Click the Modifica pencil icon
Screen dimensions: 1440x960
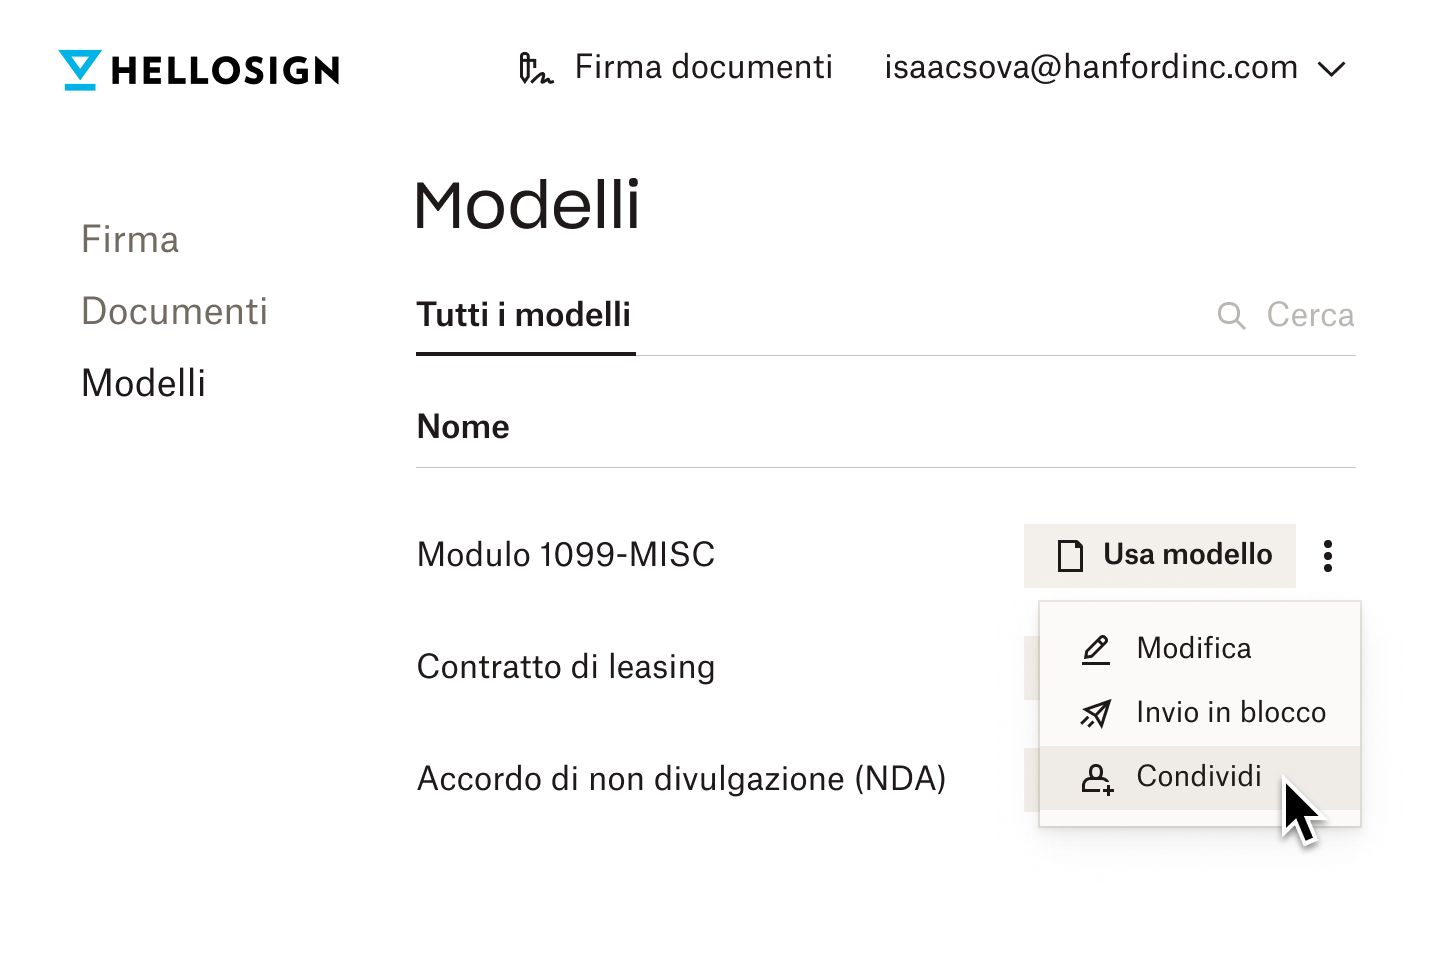pos(1096,649)
